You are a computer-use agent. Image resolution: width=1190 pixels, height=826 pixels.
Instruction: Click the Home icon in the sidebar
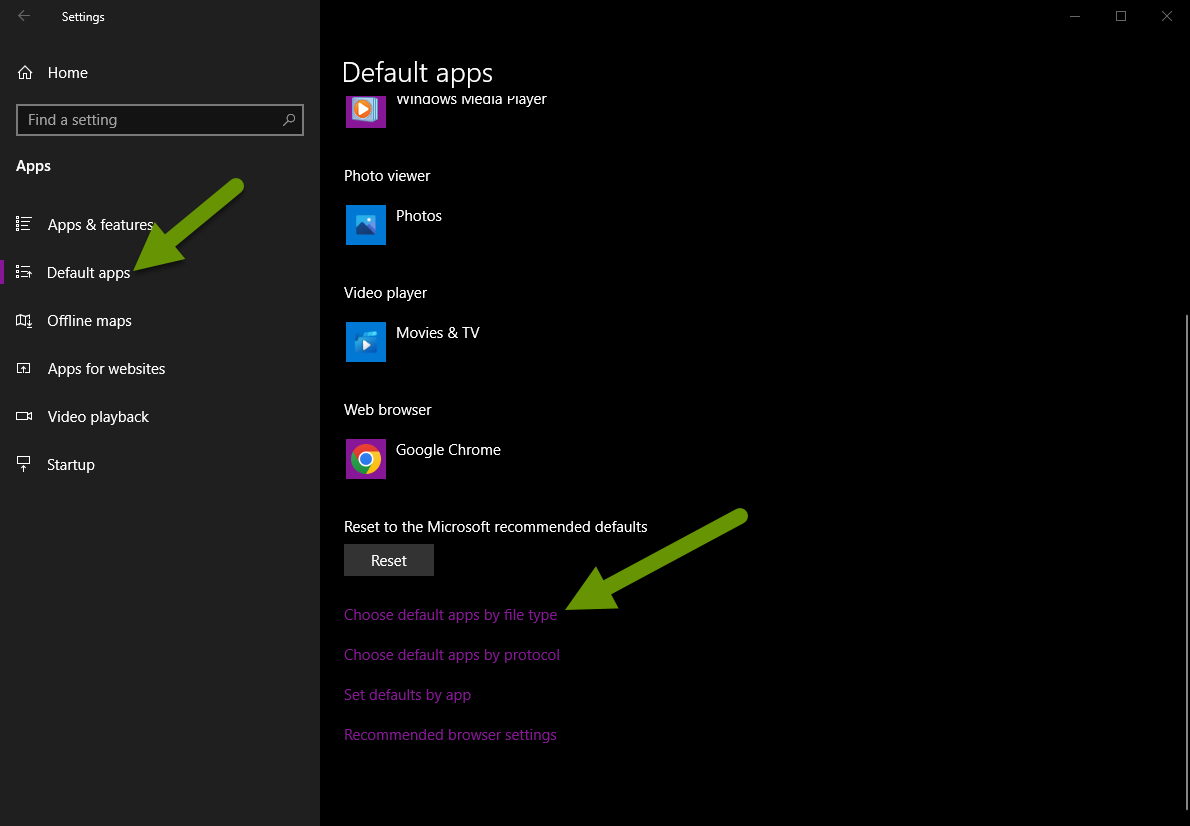point(23,72)
